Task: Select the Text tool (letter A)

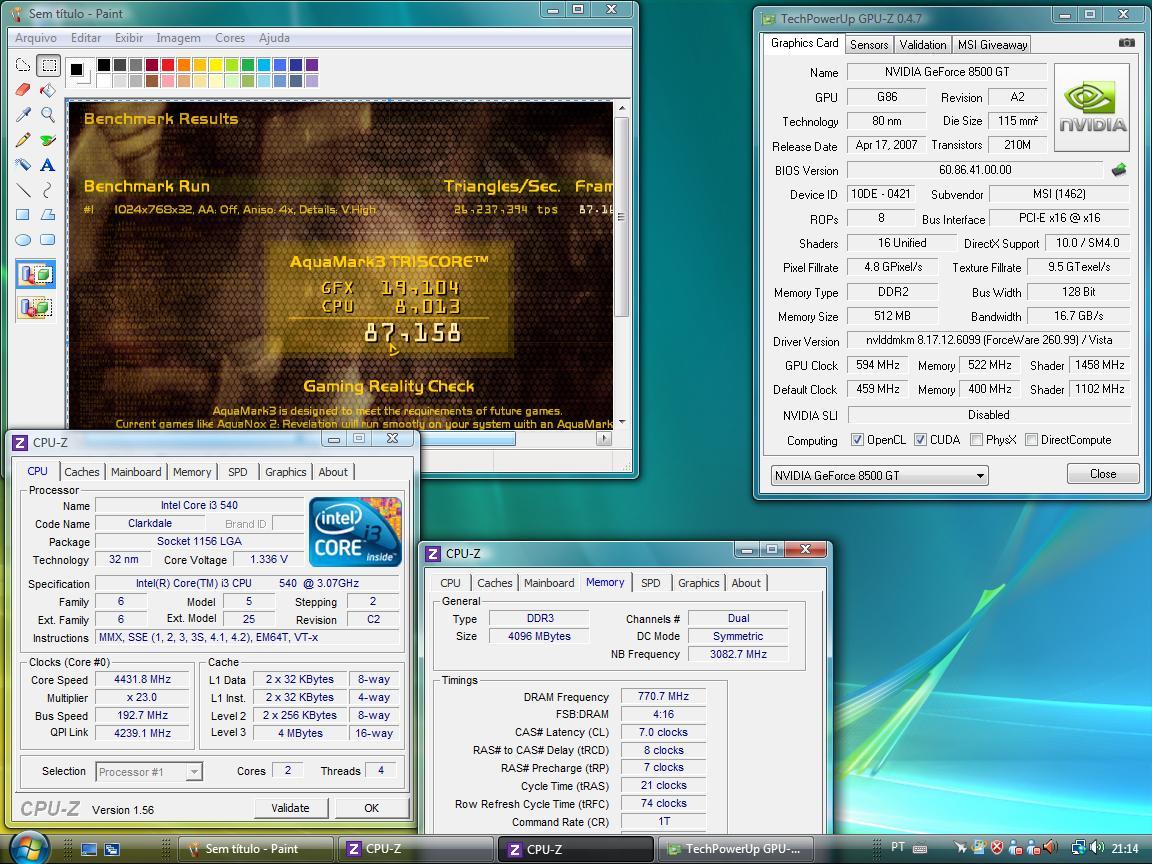Action: [48, 165]
